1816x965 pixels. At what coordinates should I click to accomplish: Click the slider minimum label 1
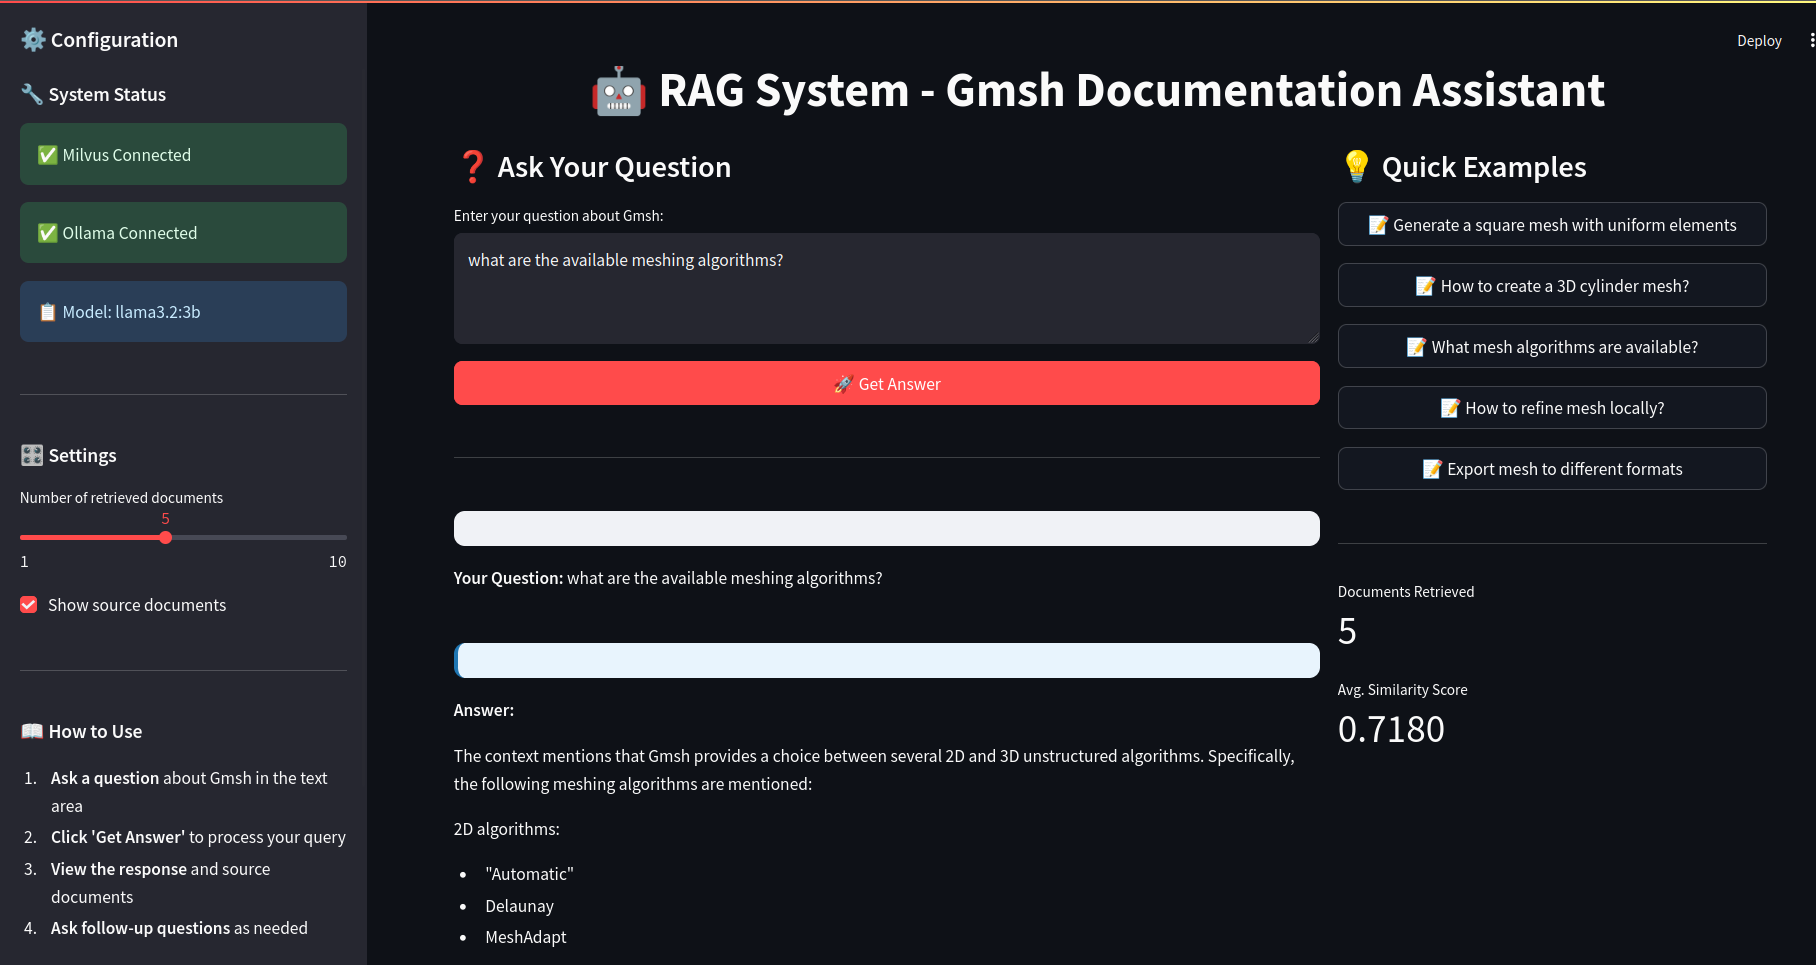[x=24, y=562]
